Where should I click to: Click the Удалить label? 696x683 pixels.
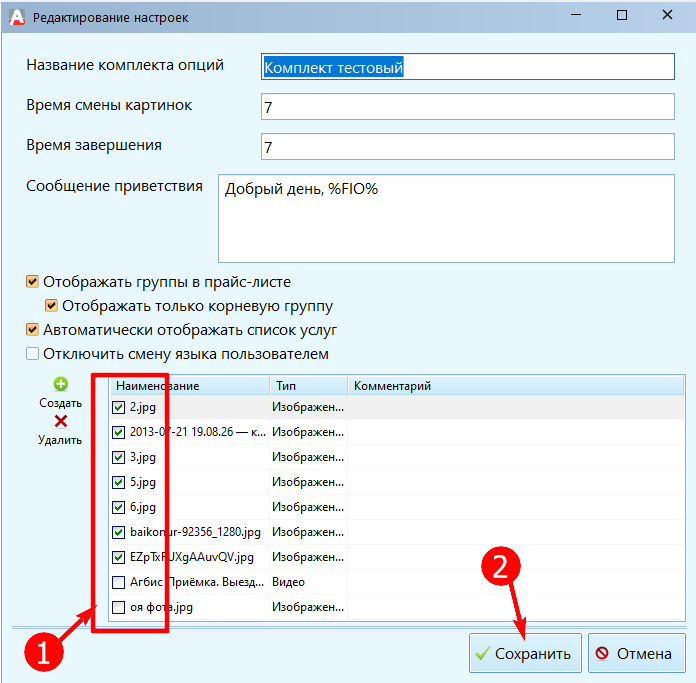(60, 440)
